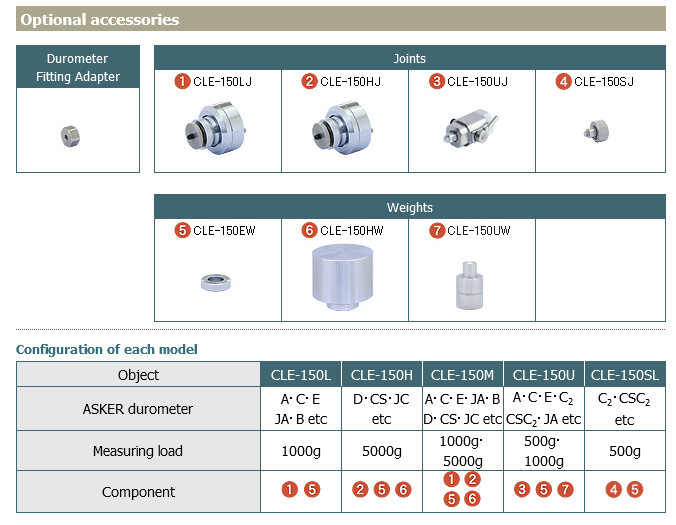Select the CLE-150L column header

click(x=300, y=375)
